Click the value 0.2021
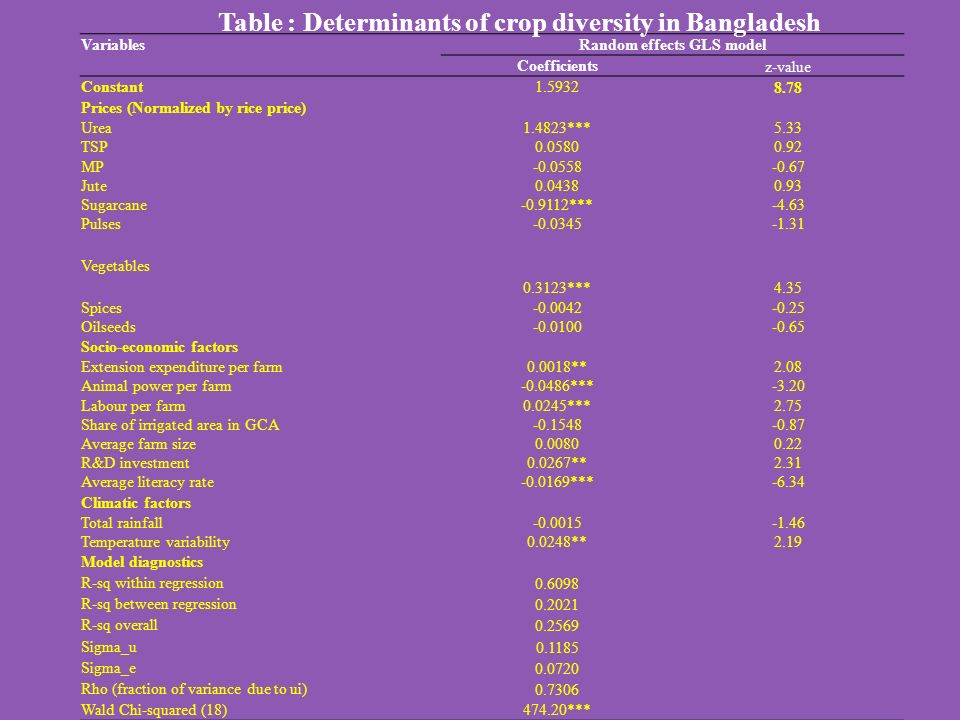The height and width of the screenshot is (720, 960). [x=557, y=605]
